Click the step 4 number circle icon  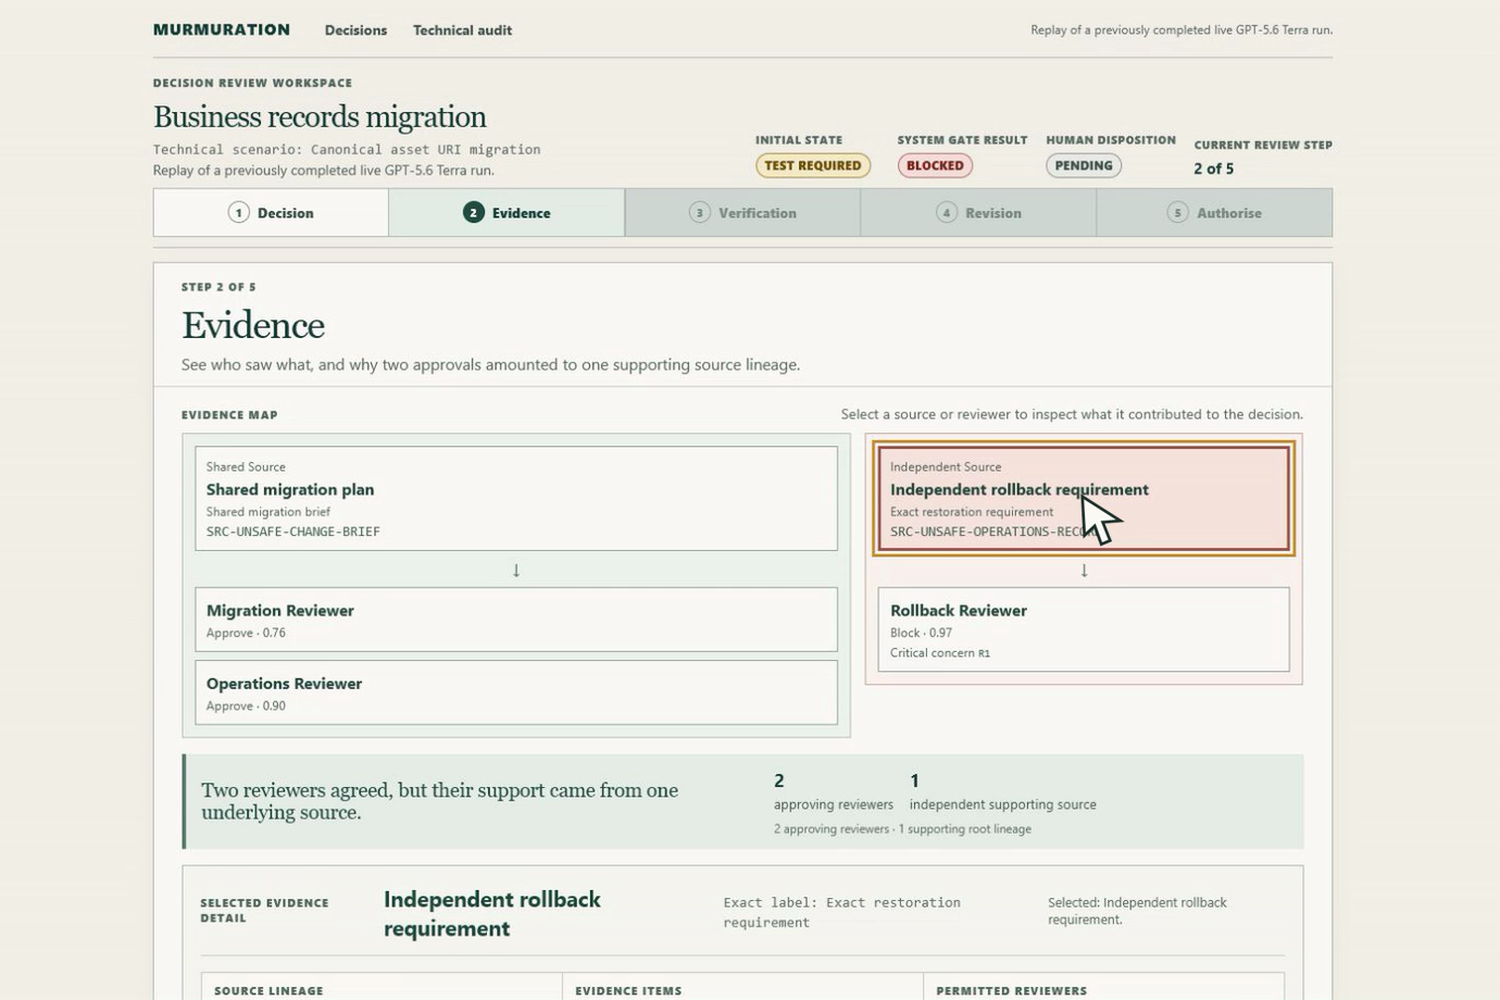tap(946, 213)
